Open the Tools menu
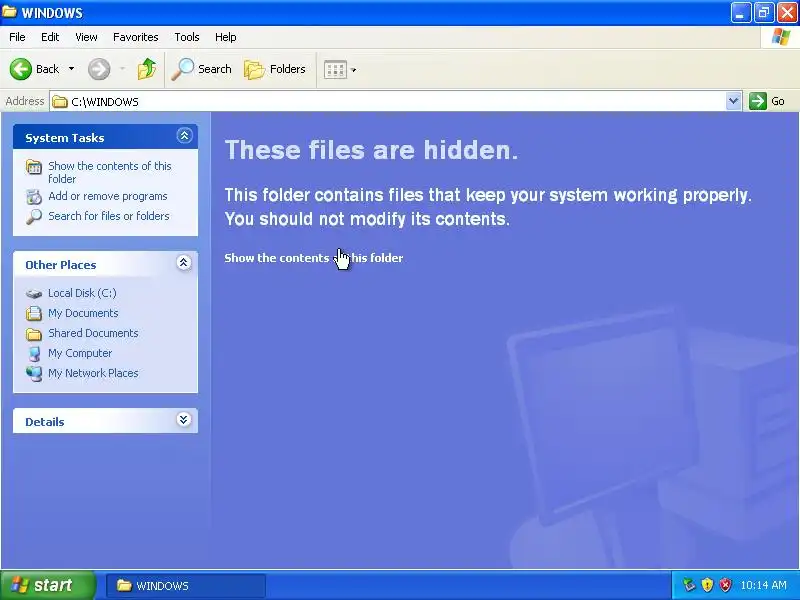This screenshot has height=600, width=800. click(187, 37)
